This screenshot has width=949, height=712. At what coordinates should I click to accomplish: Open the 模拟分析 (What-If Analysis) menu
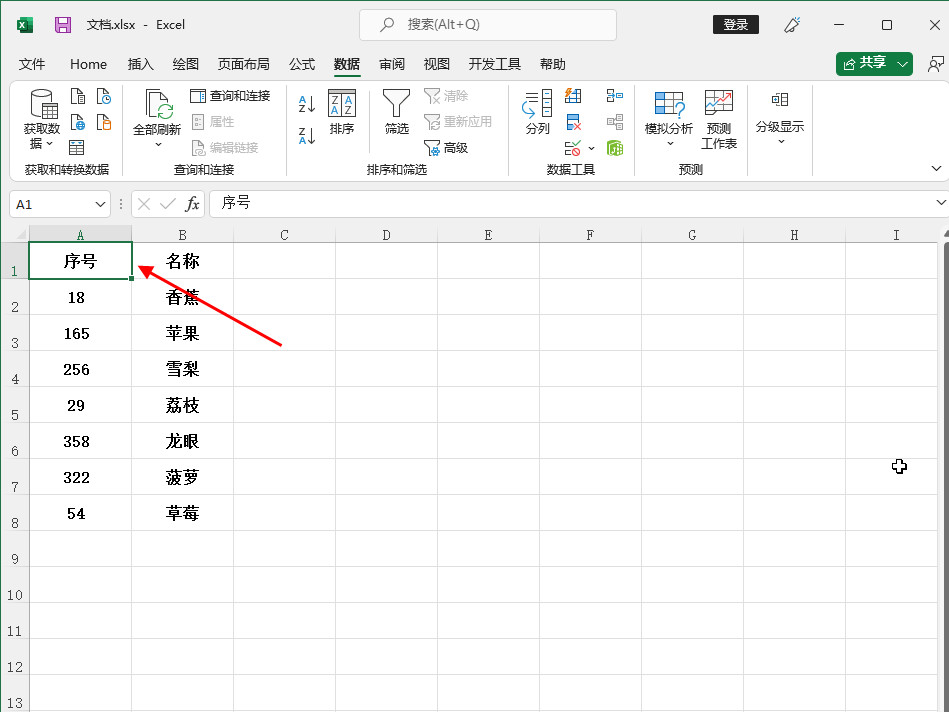coord(669,119)
